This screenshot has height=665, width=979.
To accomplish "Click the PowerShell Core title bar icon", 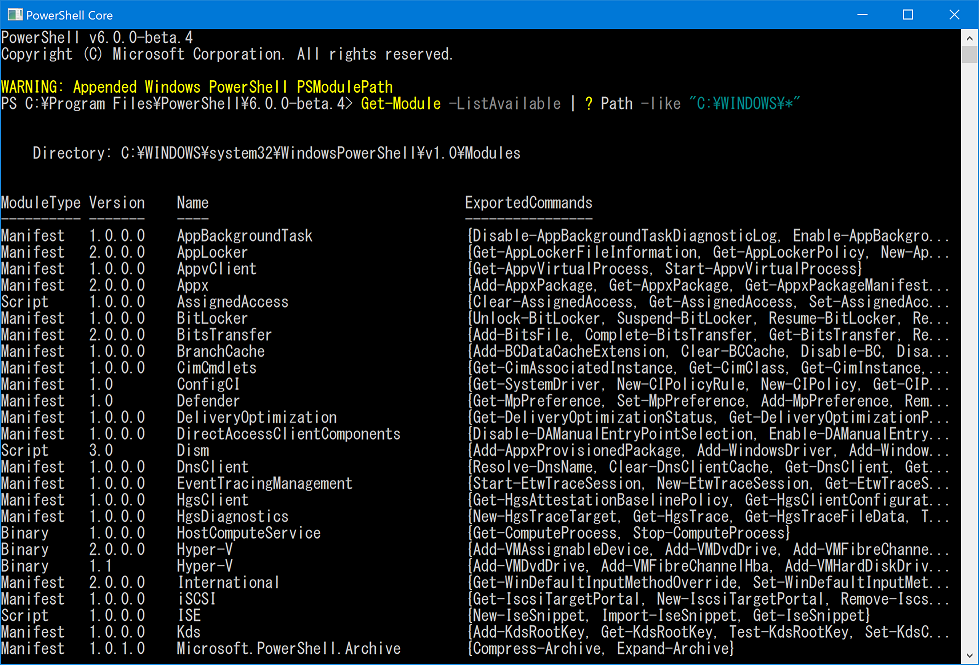I will (15, 14).
